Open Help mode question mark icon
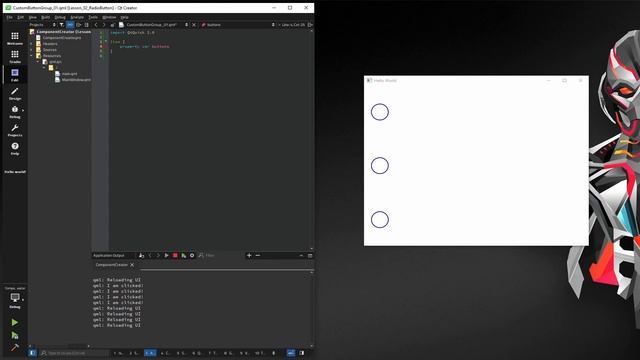This screenshot has height=360, width=640. tap(15, 149)
